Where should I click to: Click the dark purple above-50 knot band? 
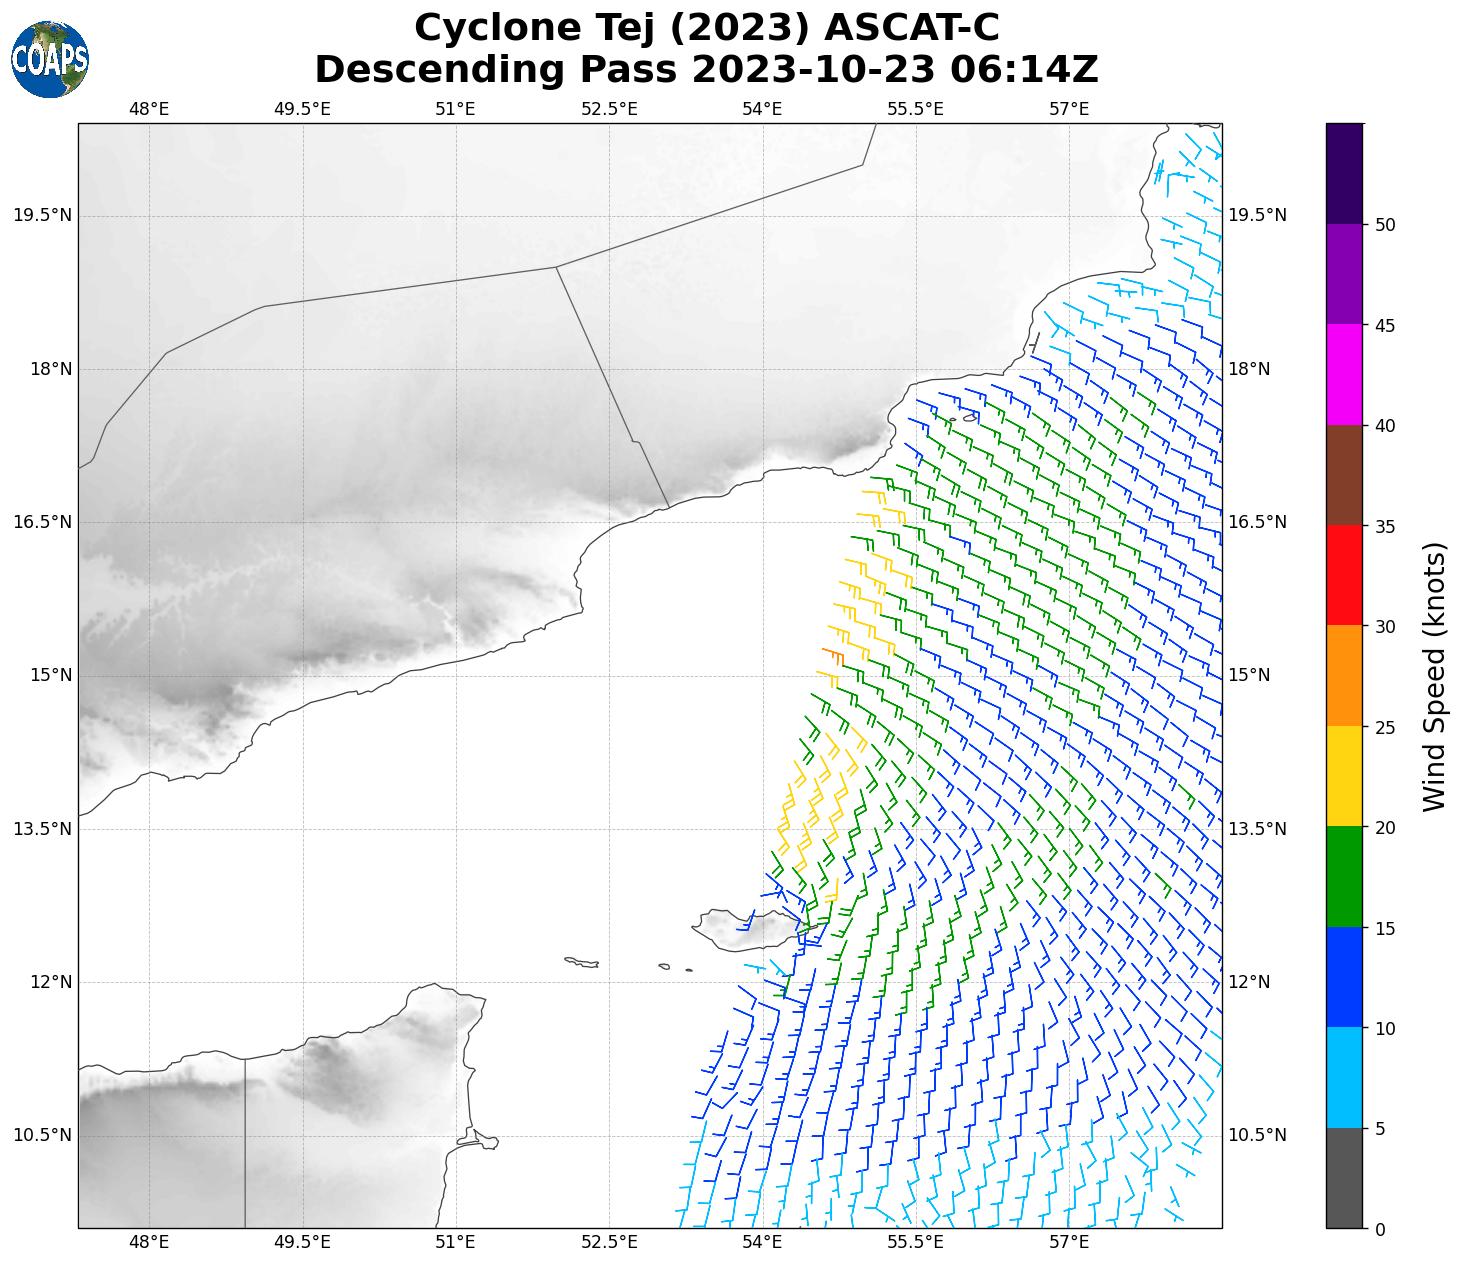tap(1343, 174)
